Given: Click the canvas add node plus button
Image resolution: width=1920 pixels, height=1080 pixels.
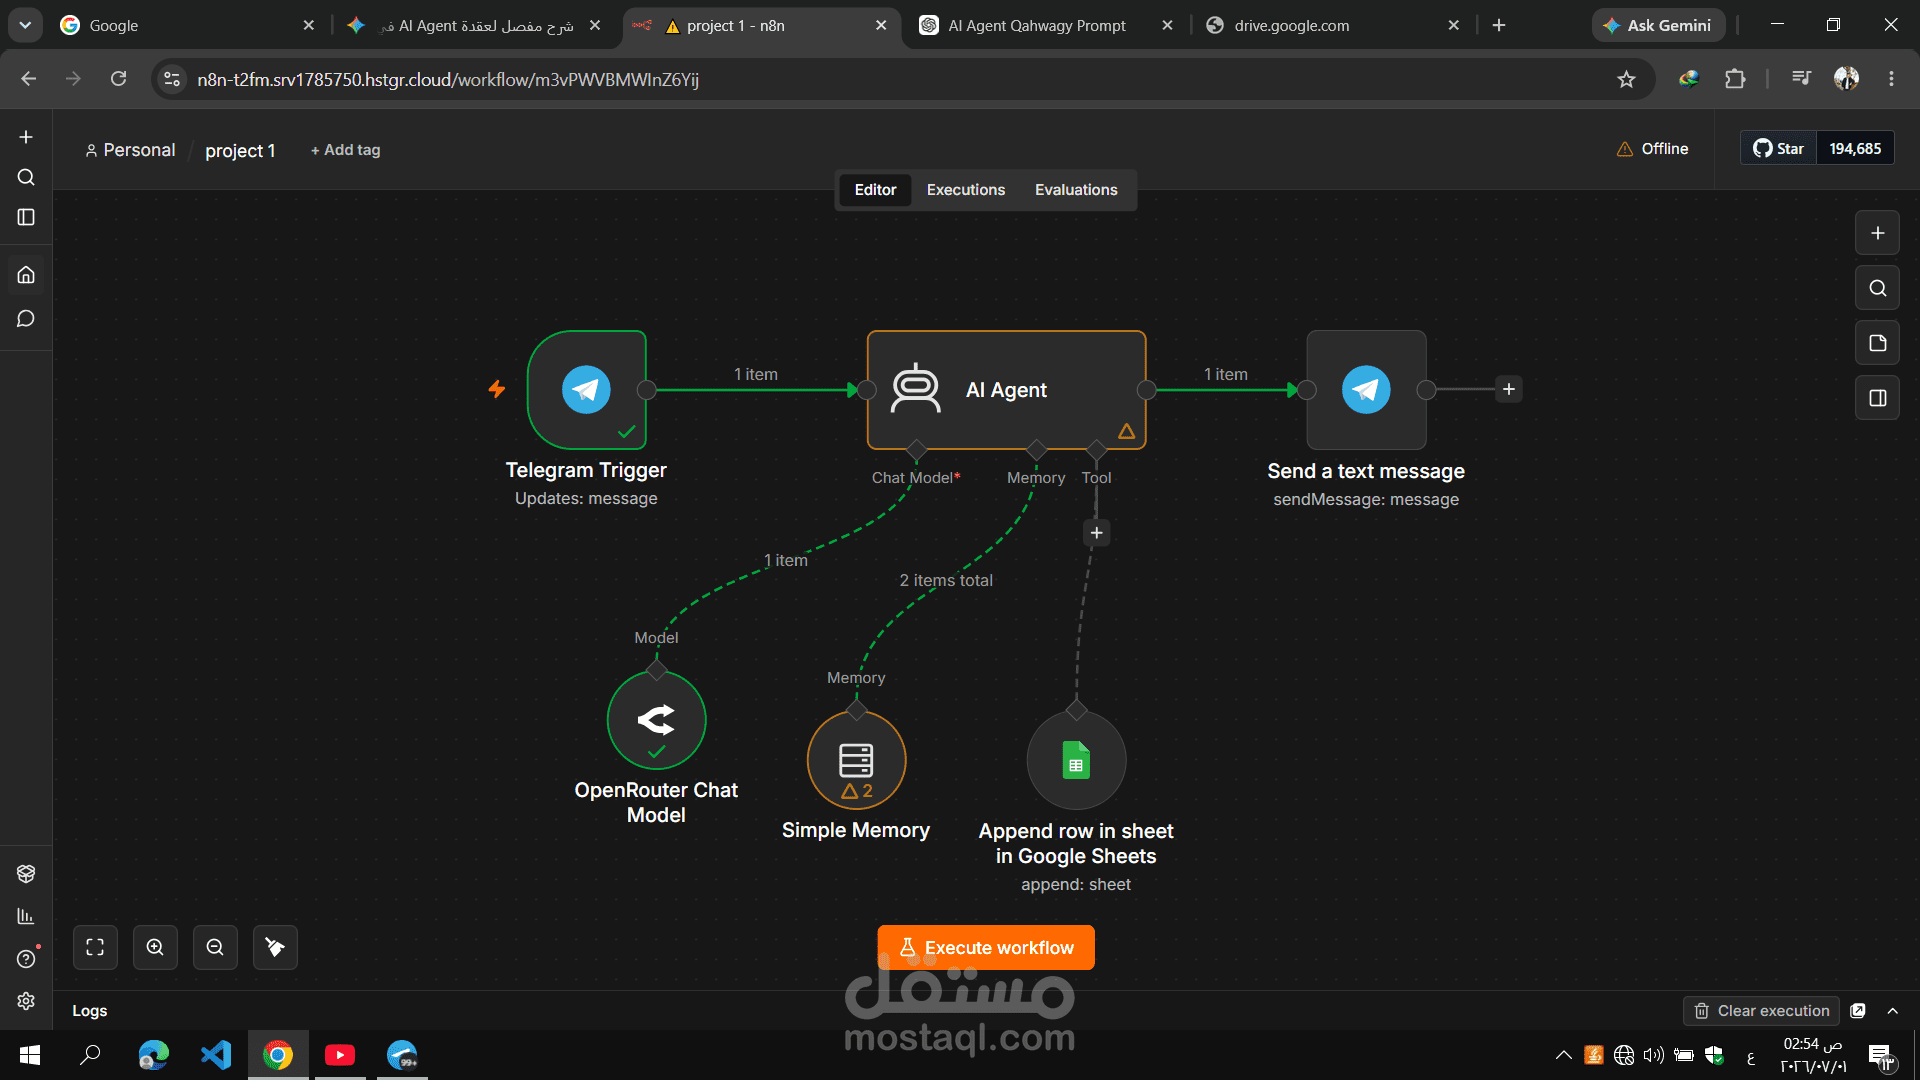Looking at the screenshot, I should 1877,233.
